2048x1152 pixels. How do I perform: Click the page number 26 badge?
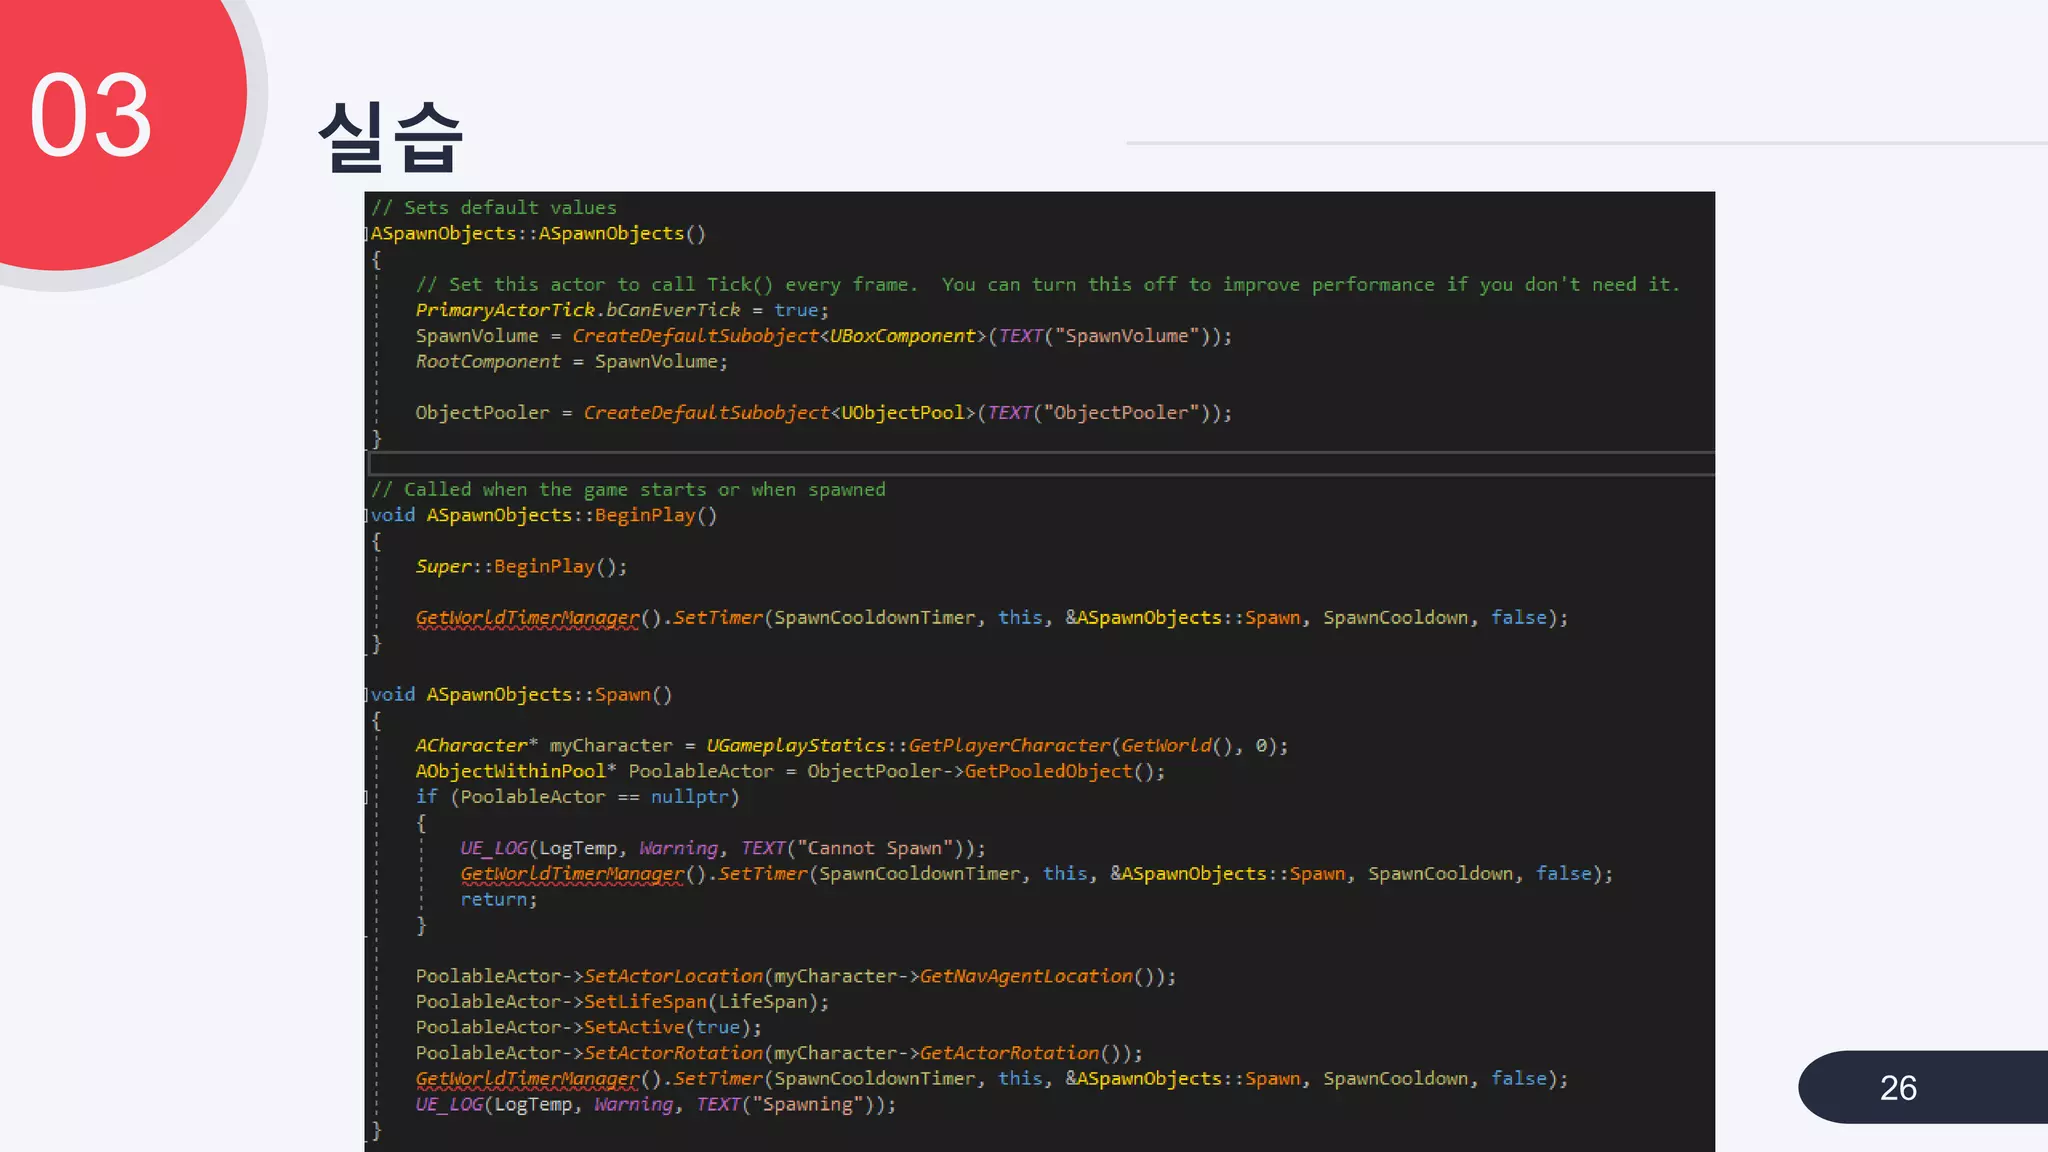[1897, 1088]
